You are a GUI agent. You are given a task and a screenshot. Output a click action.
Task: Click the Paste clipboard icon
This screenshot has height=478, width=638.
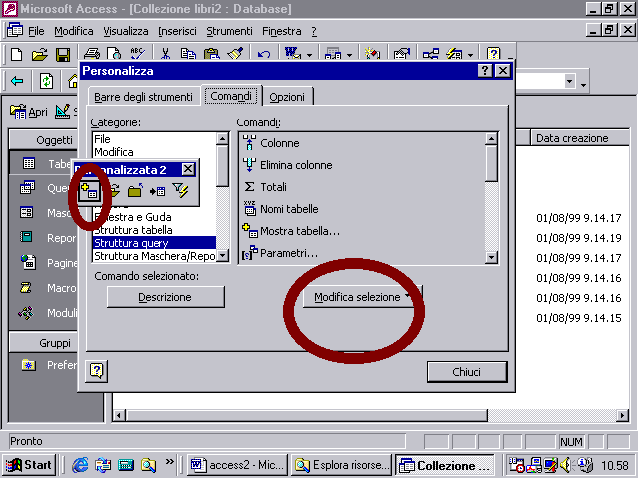tap(211, 53)
